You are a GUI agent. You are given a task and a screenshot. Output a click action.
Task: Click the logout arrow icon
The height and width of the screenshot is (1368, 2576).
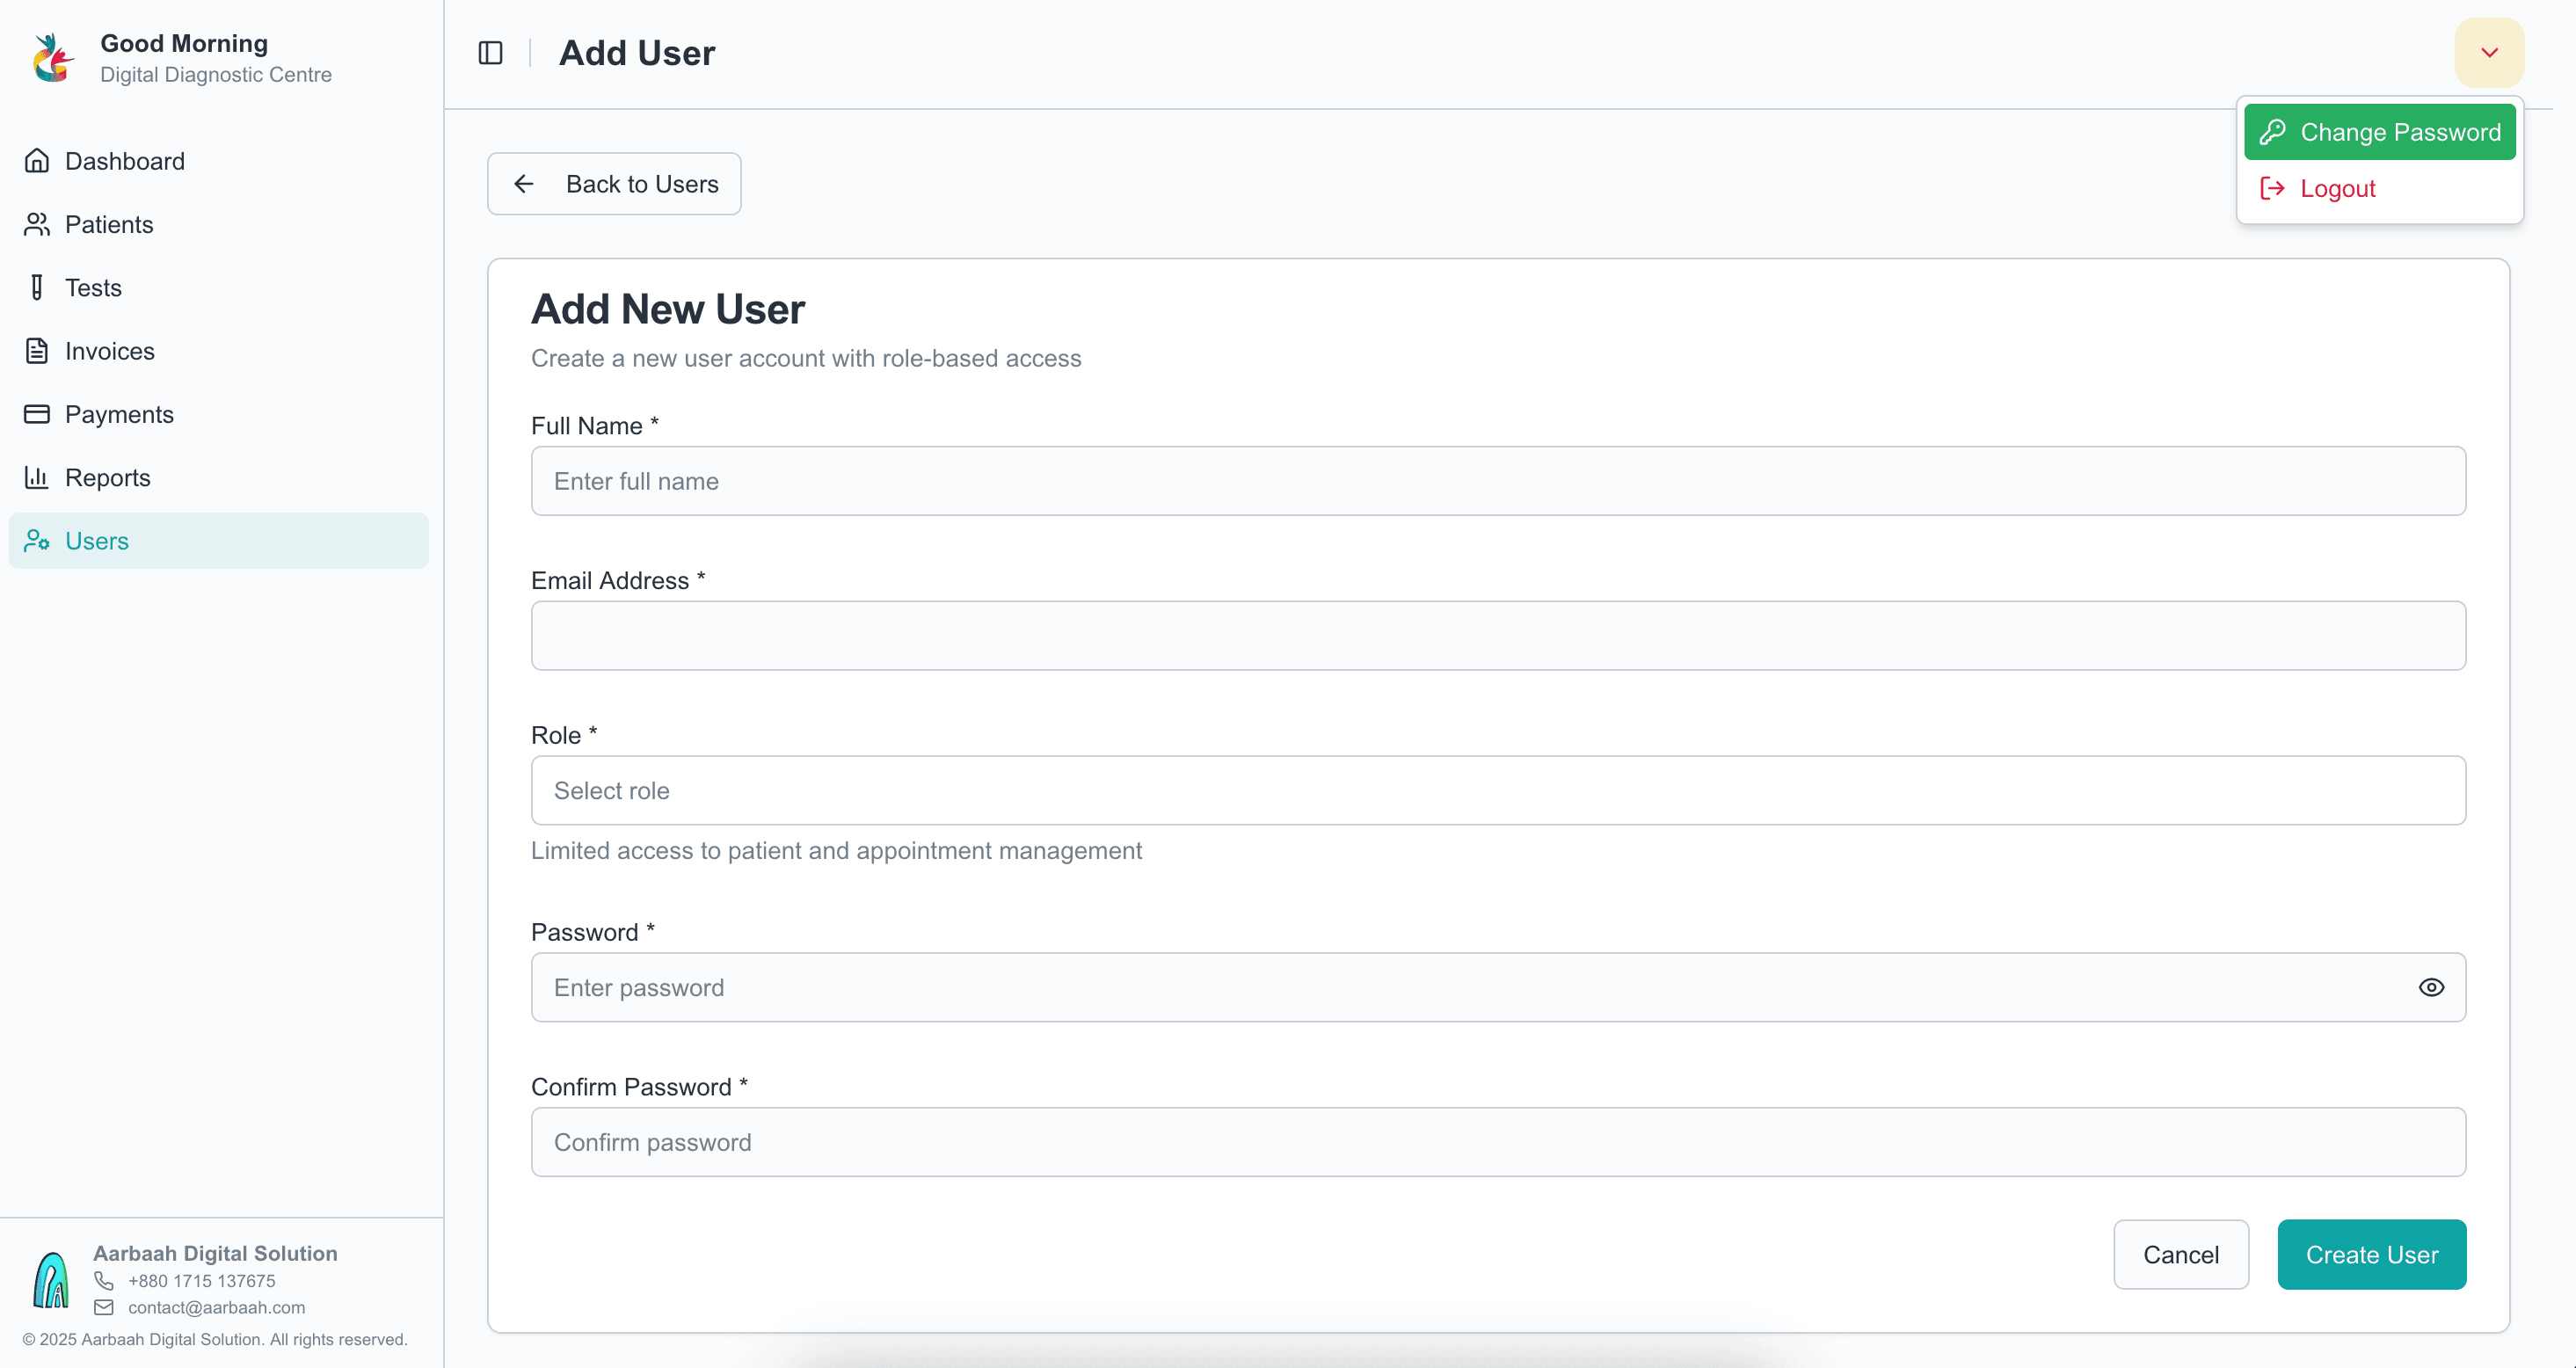[x=2273, y=188]
